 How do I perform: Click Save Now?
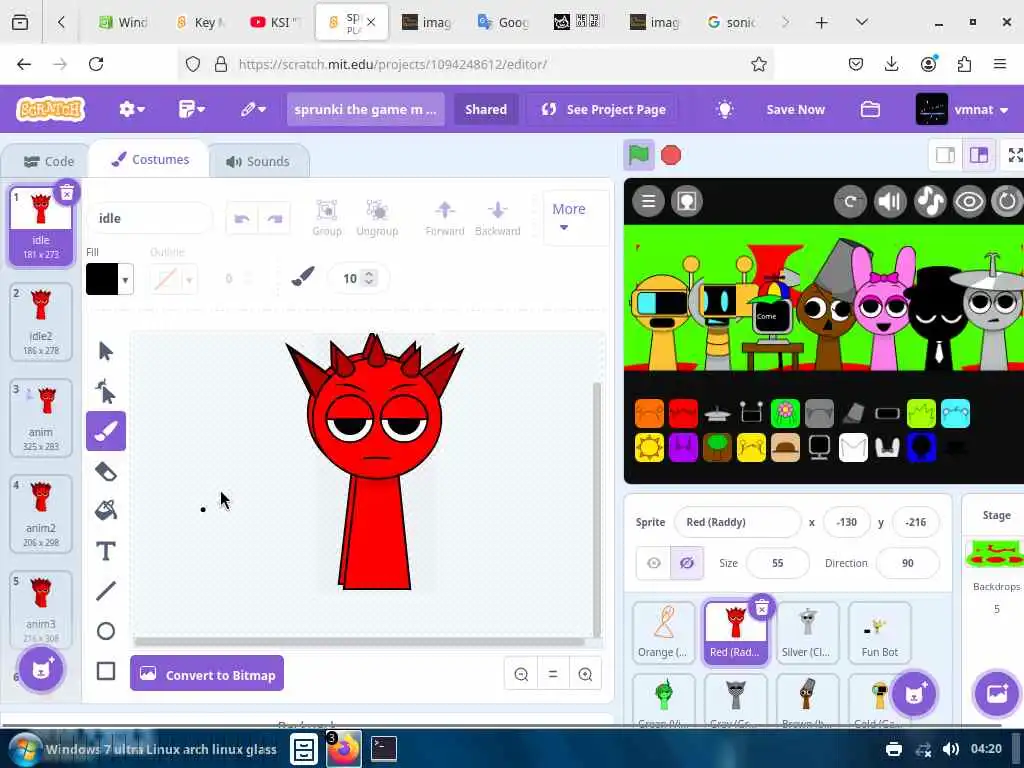[795, 109]
